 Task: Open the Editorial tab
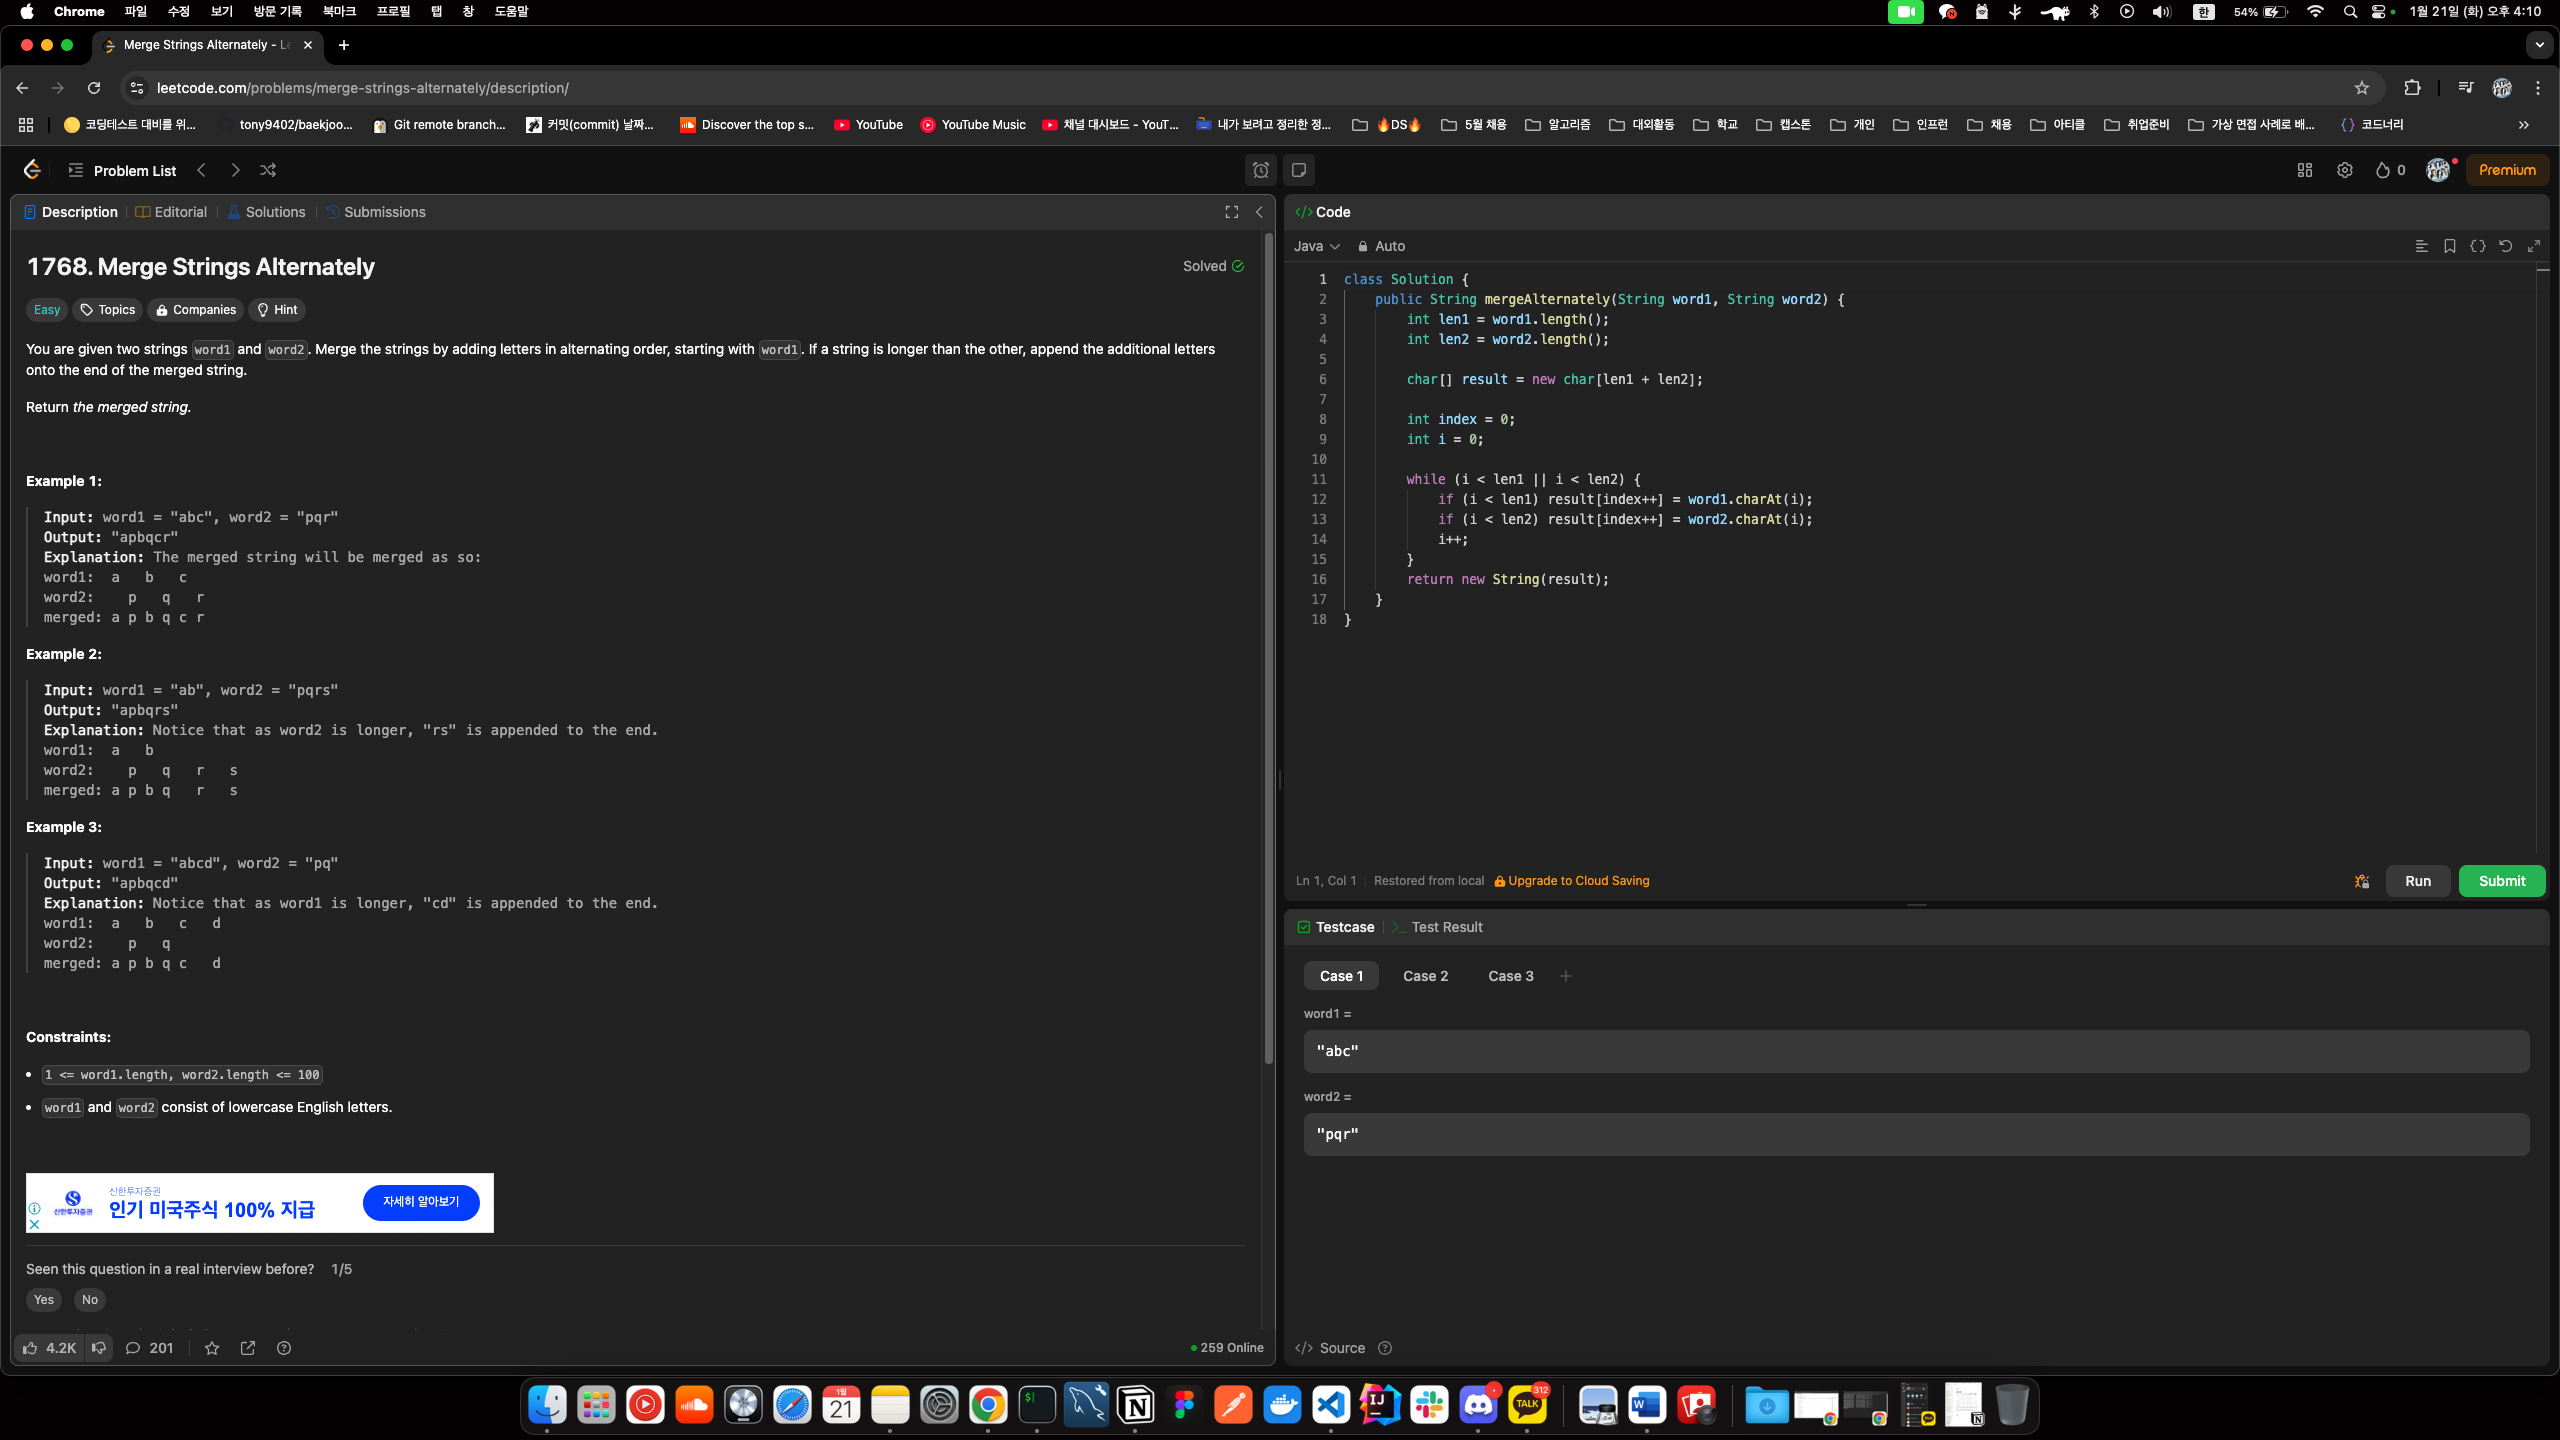click(x=171, y=212)
